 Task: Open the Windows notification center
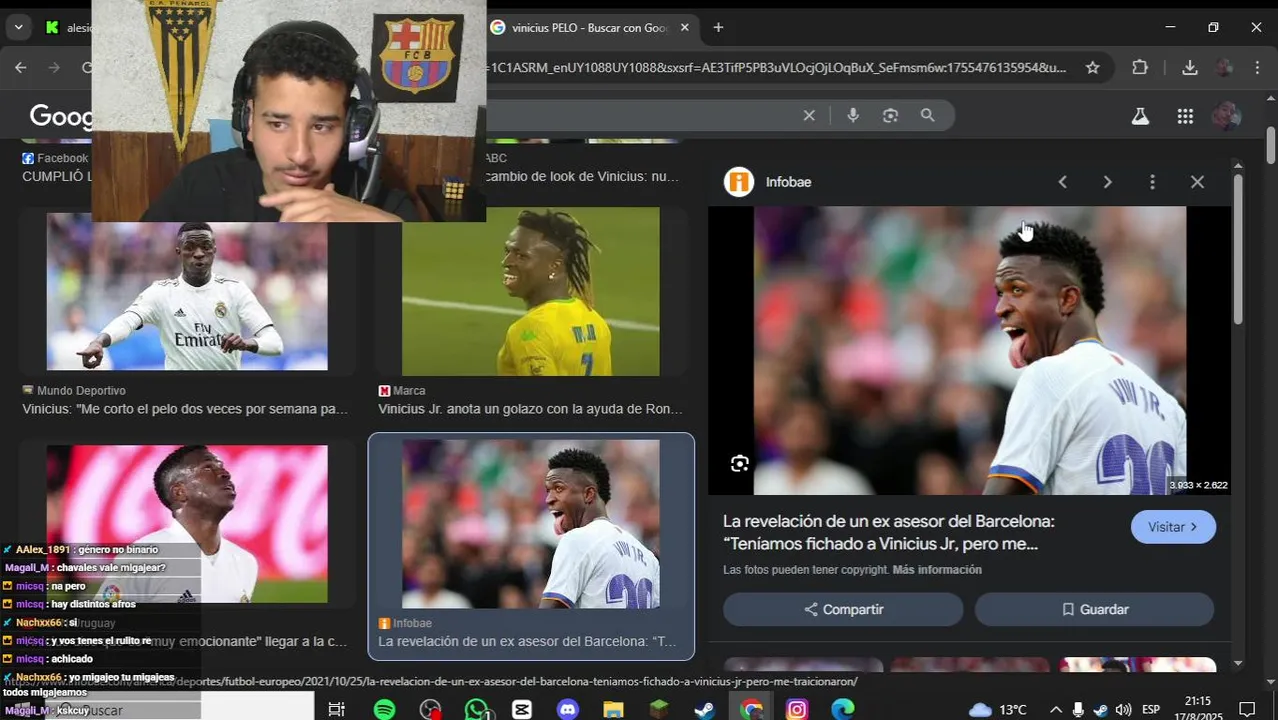(1247, 710)
